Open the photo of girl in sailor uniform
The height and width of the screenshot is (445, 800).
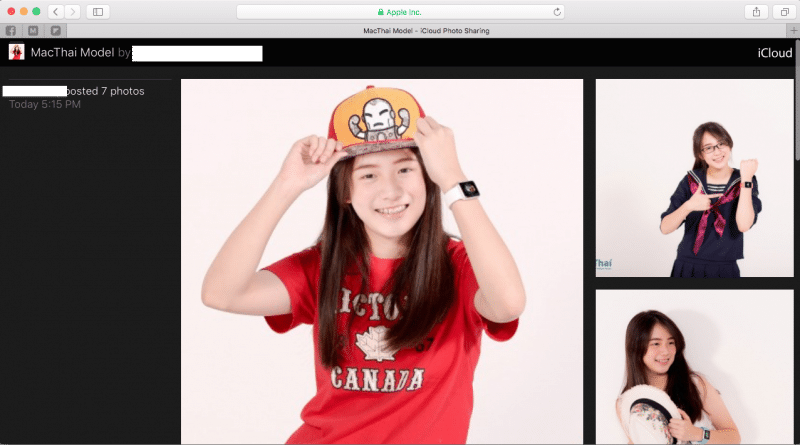pos(694,178)
